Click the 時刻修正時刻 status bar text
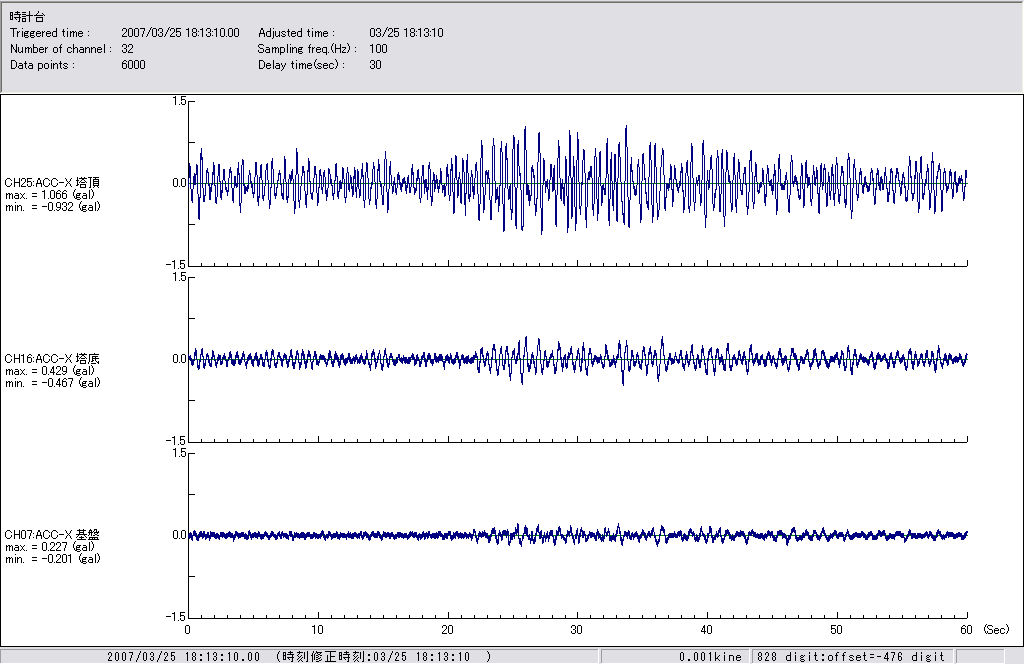This screenshot has height=664, width=1024. click(x=383, y=657)
